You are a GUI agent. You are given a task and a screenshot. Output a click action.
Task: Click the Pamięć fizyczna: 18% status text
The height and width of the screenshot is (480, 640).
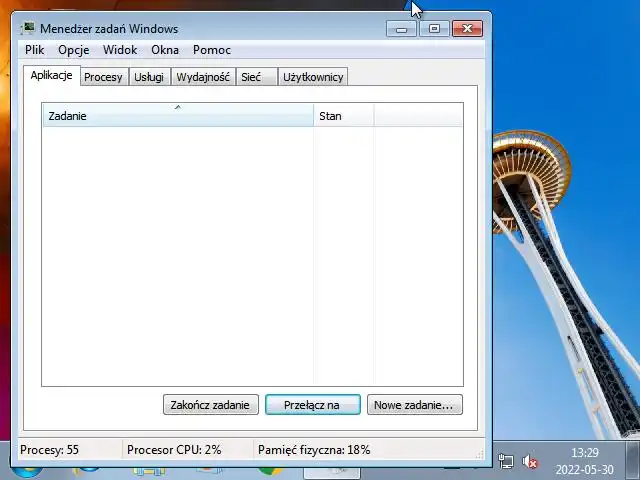pos(314,450)
